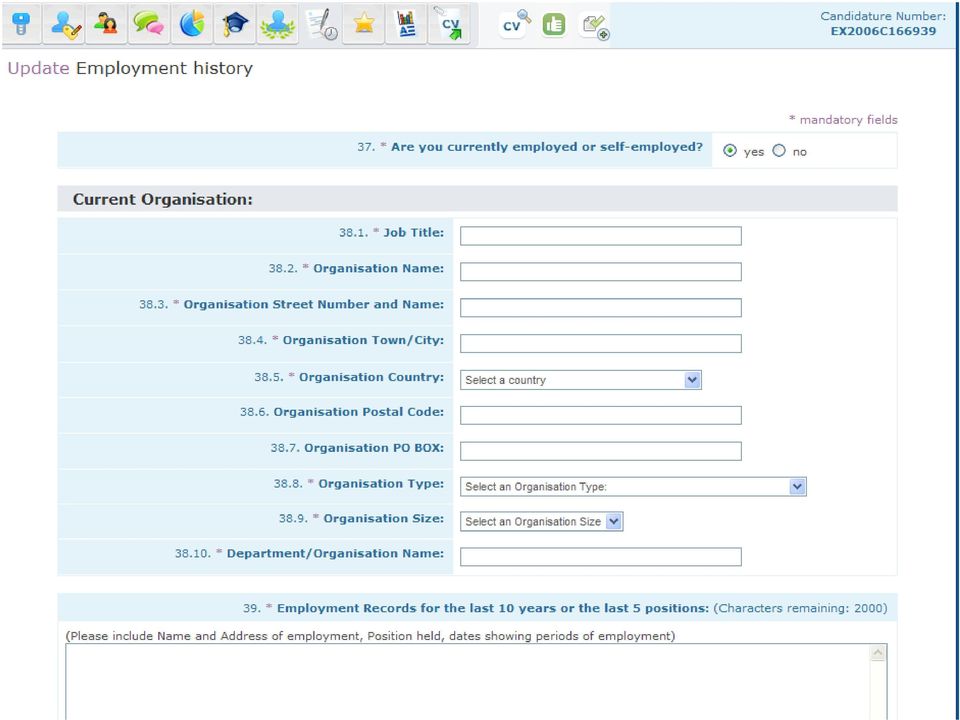Click the two people icon in the toolbar
The height and width of the screenshot is (720, 960).
[107, 24]
